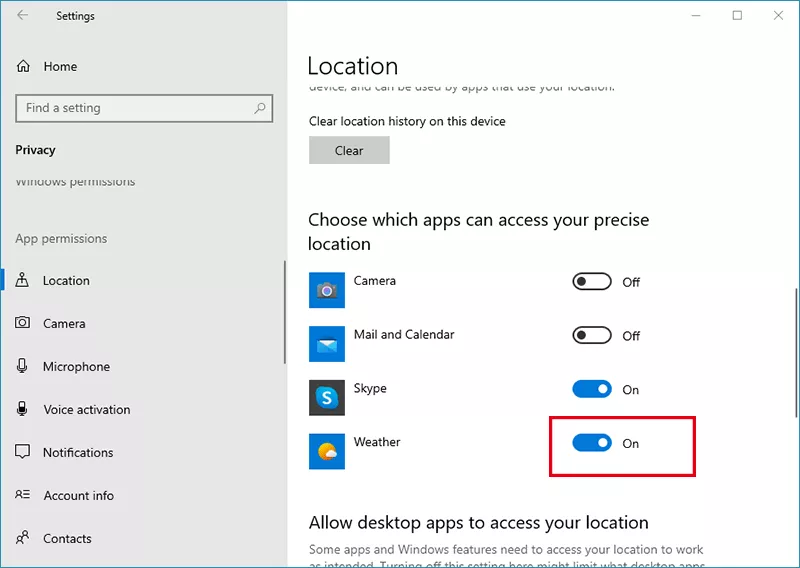Click the Camera app icon in the app list
800x568 pixels.
tap(327, 290)
